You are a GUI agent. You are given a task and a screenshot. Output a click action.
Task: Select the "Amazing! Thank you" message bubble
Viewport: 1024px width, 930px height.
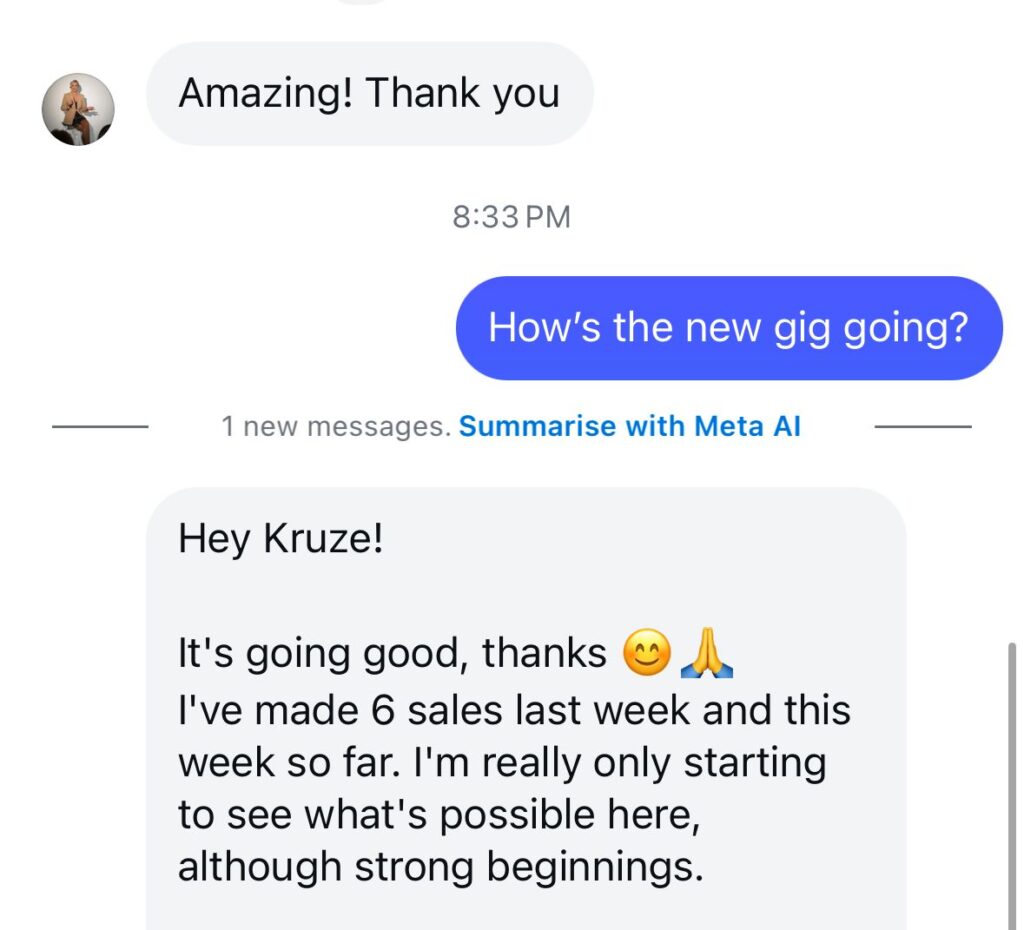click(x=370, y=93)
